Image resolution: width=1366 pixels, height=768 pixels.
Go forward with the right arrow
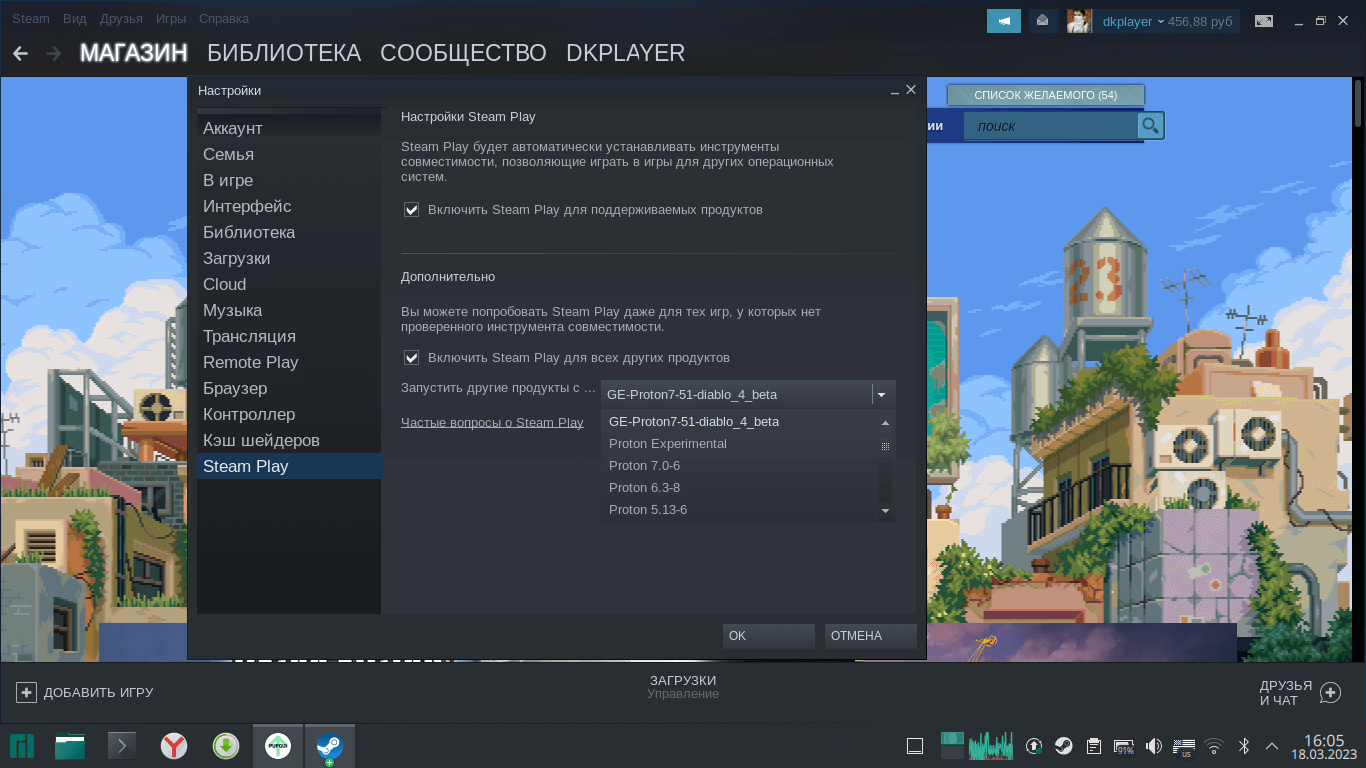pos(53,53)
